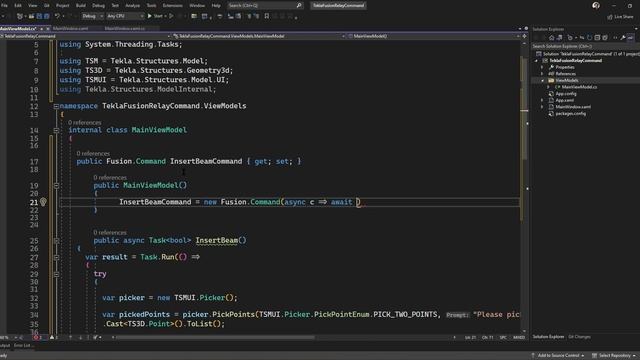Open the File menu
The height and width of the screenshot is (360, 640).
tap(4, 6)
